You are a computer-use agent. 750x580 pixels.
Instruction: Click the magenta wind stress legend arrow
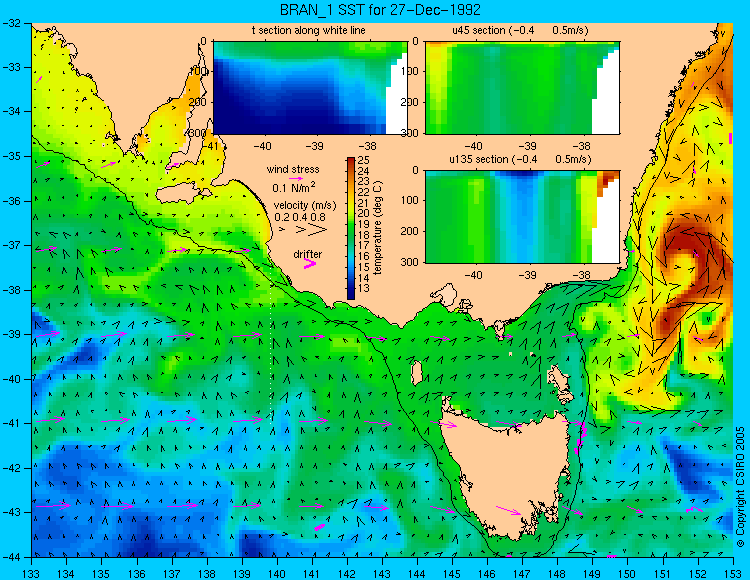[296, 178]
